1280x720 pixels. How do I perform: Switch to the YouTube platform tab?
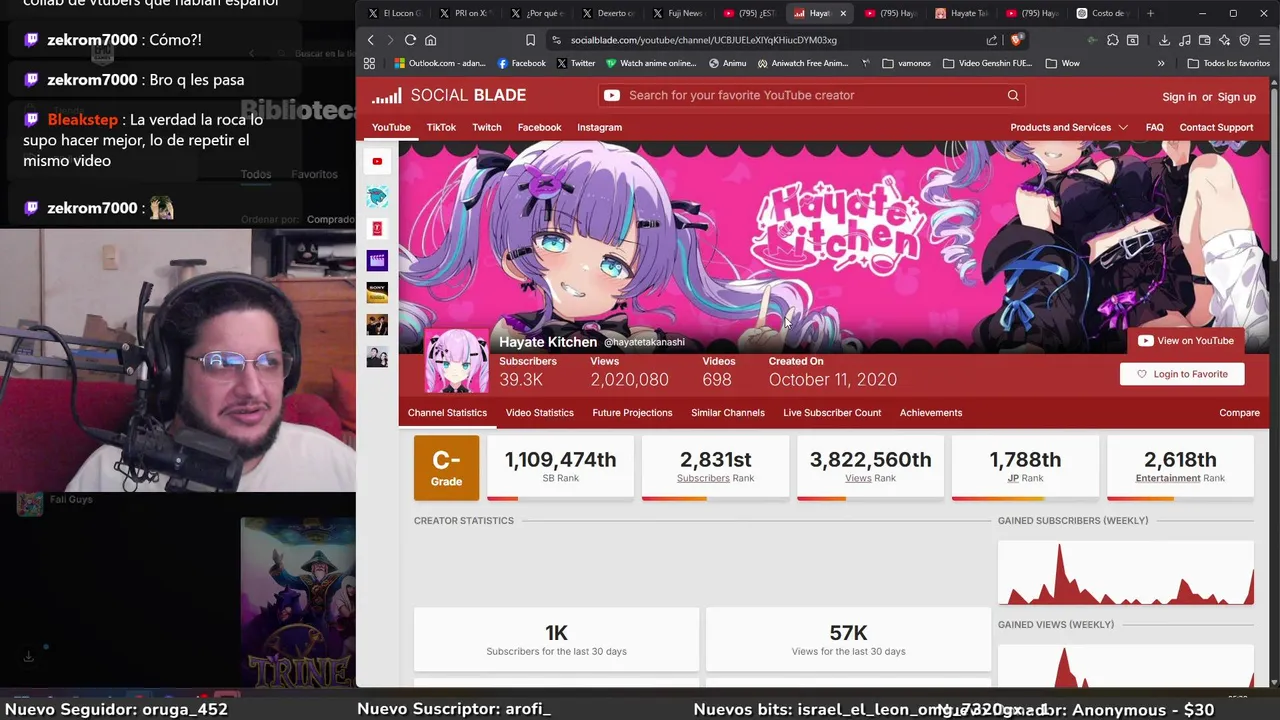click(x=391, y=127)
